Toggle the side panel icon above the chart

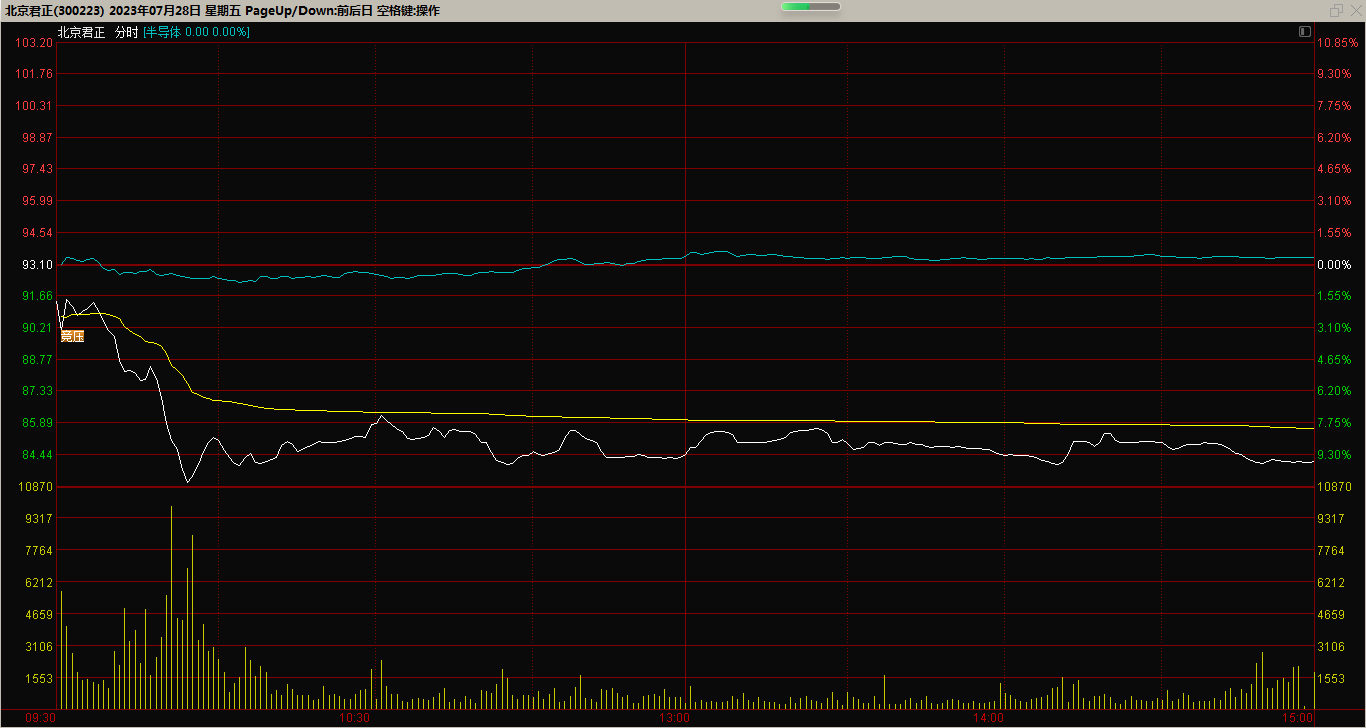pyautogui.click(x=1305, y=32)
